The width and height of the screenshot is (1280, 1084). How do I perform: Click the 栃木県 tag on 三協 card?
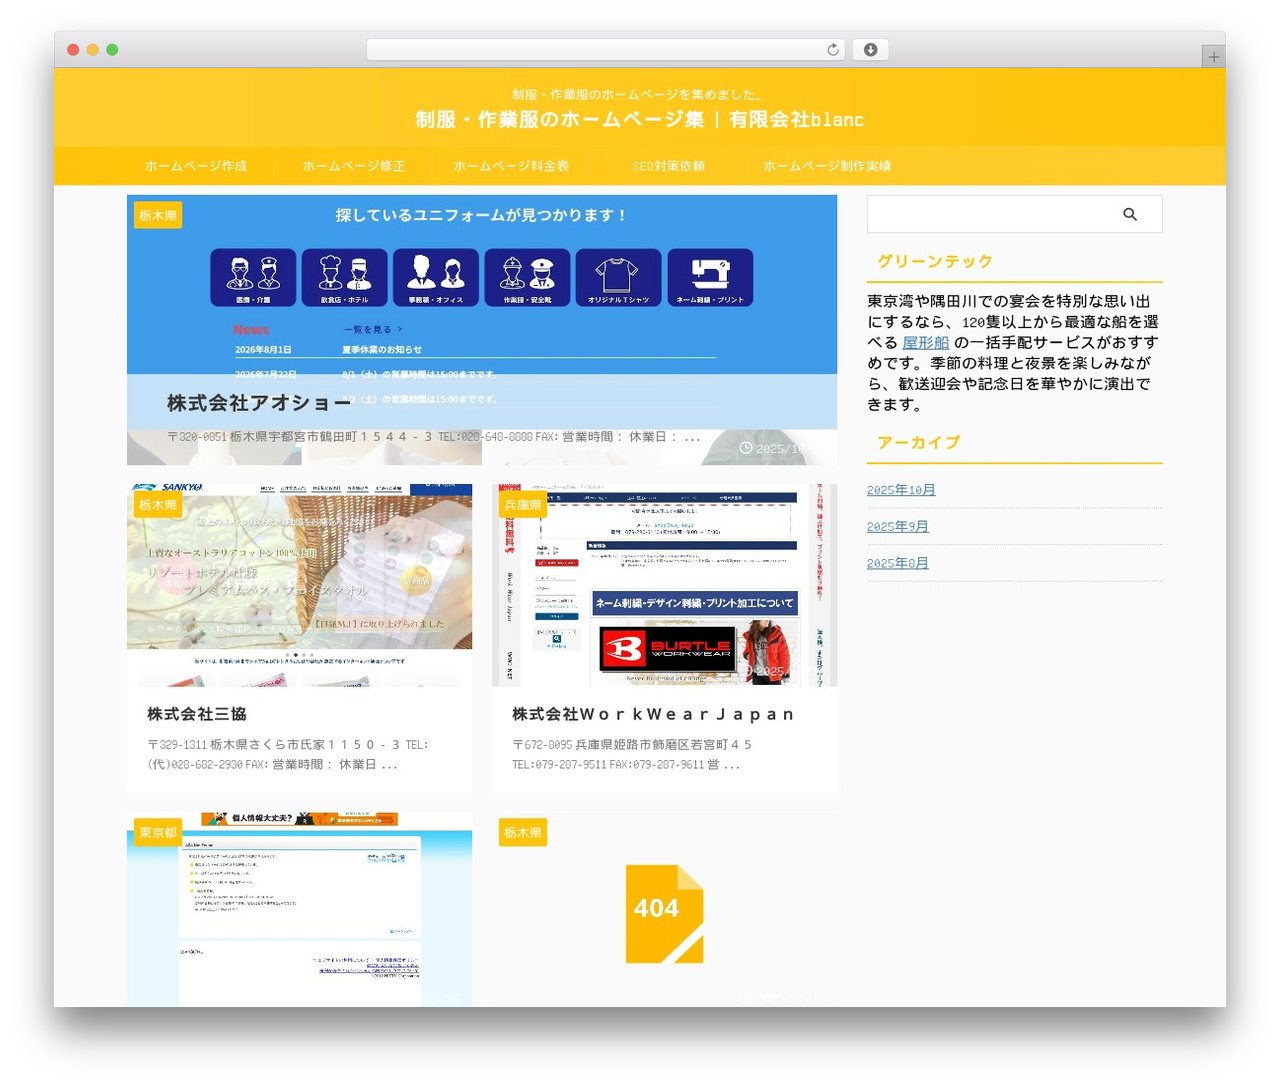158,505
